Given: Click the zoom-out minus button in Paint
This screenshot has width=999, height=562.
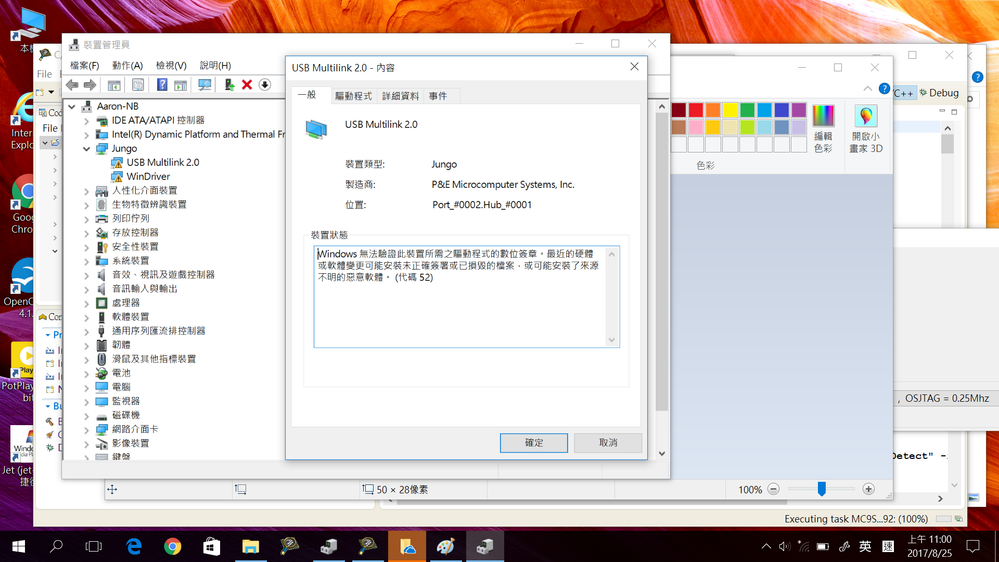Looking at the screenshot, I should click(773, 489).
